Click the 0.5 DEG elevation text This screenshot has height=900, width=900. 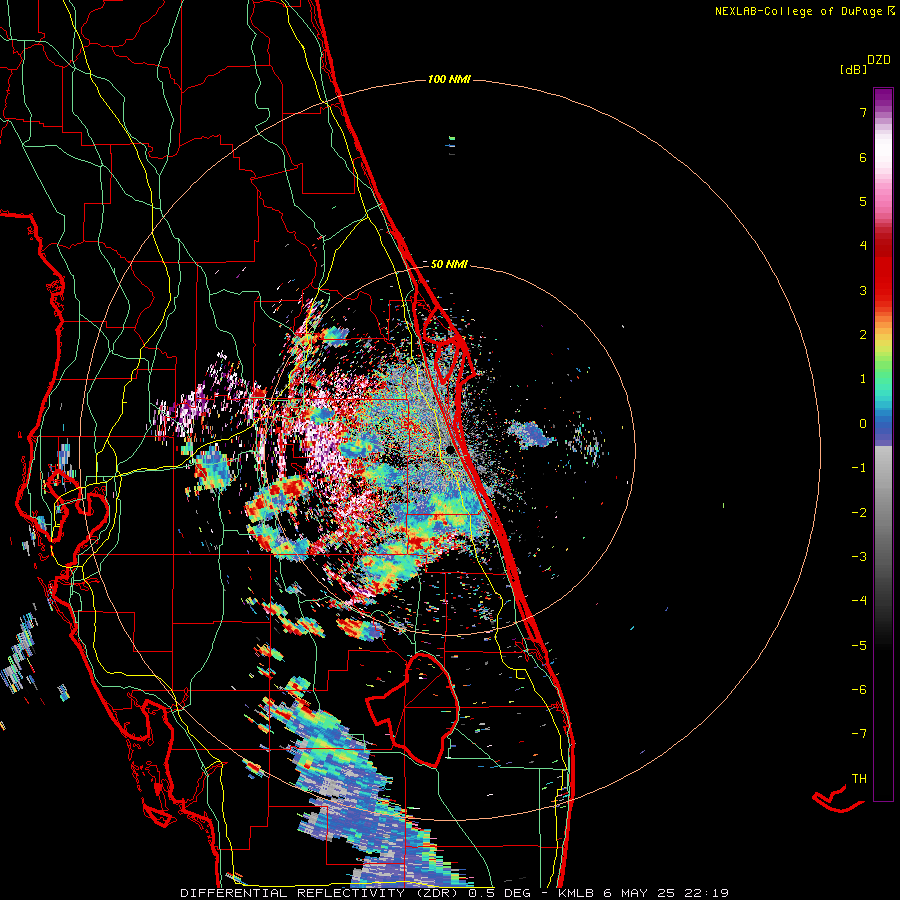point(499,893)
